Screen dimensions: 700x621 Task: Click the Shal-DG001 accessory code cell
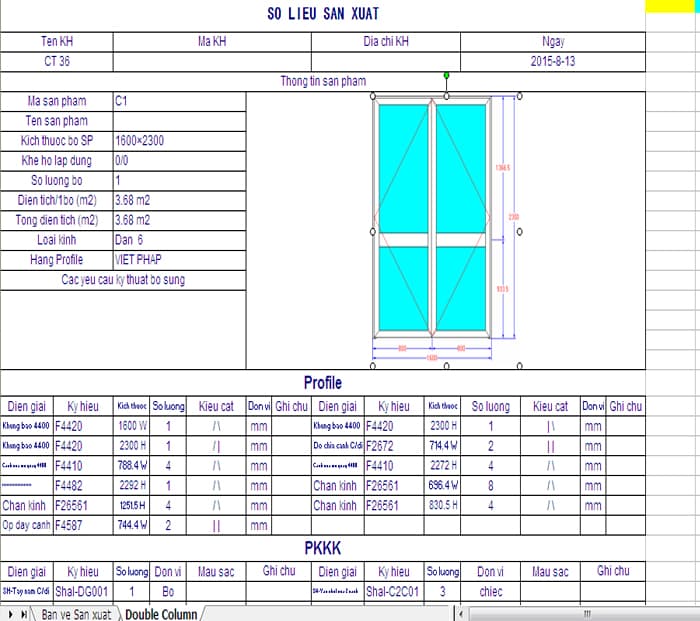coord(82,592)
